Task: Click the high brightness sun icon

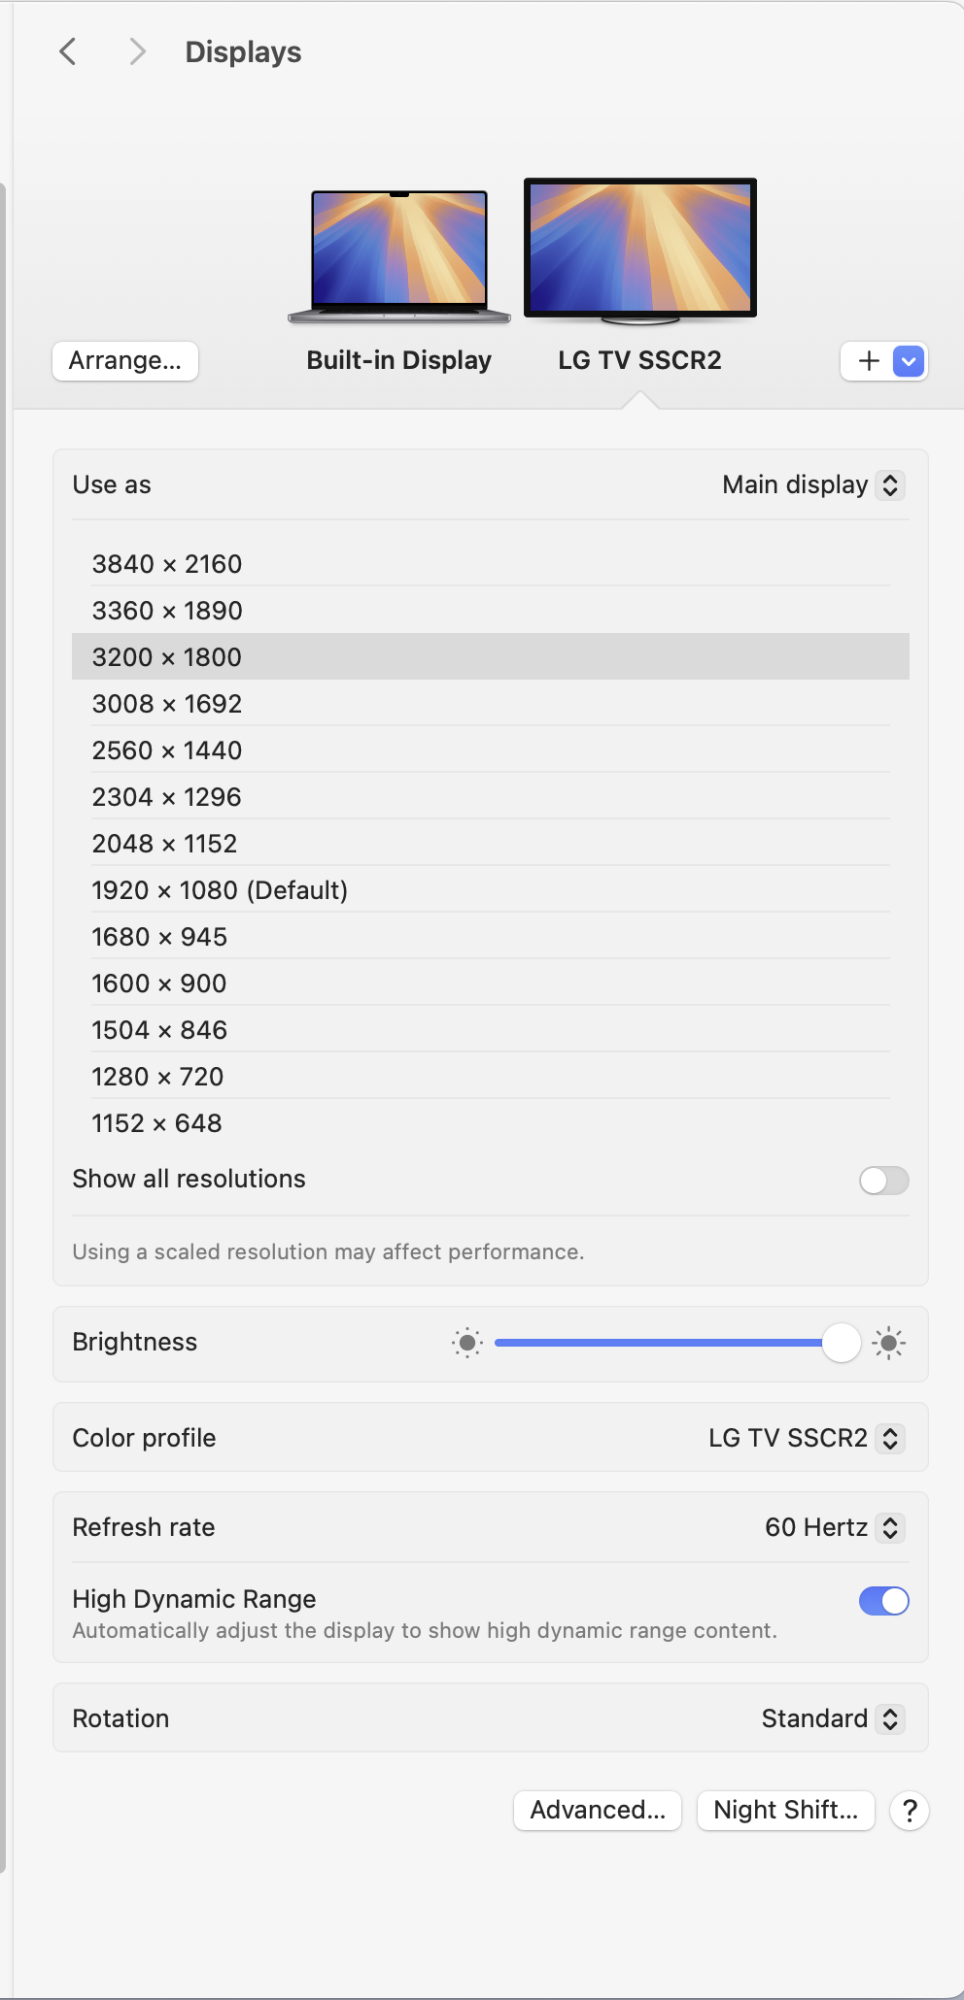Action: [x=888, y=1343]
